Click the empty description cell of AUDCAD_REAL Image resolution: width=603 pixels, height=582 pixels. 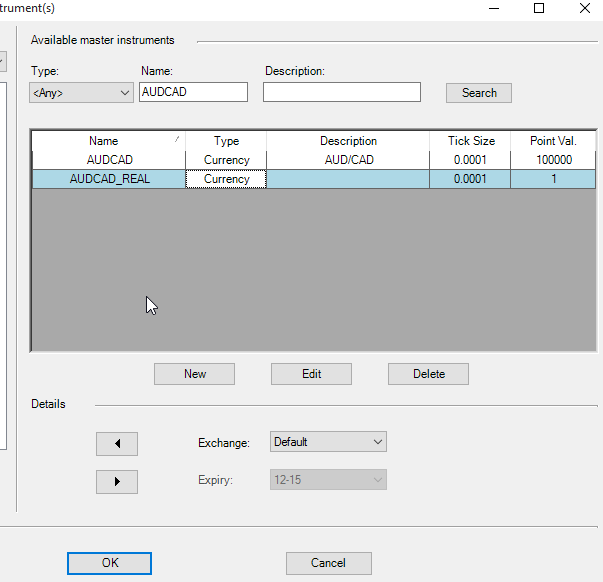tap(348, 179)
